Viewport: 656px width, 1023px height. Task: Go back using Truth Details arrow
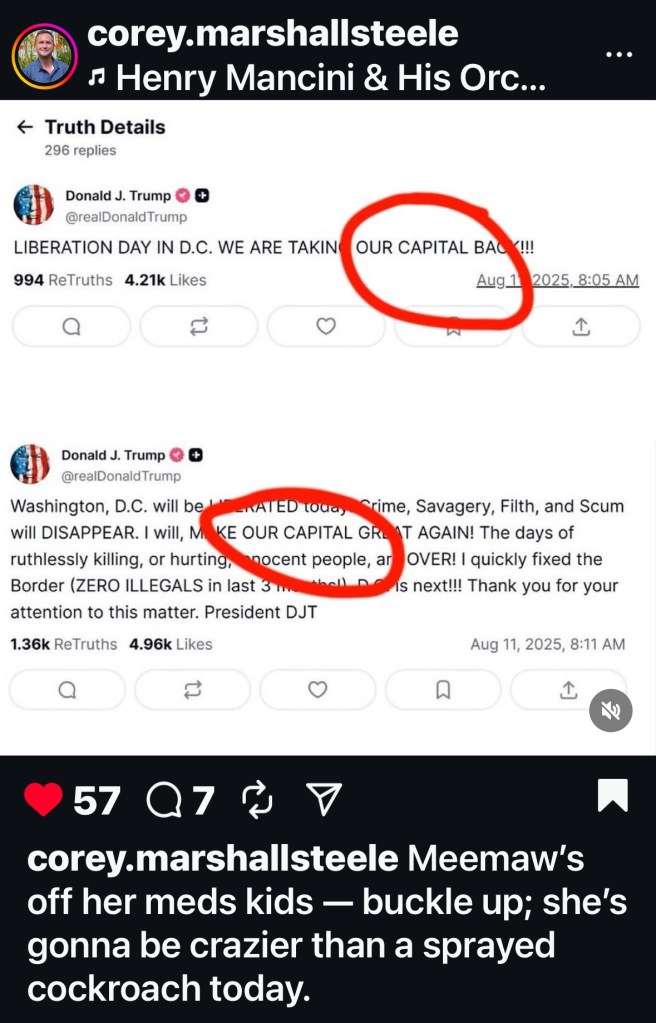pos(25,127)
